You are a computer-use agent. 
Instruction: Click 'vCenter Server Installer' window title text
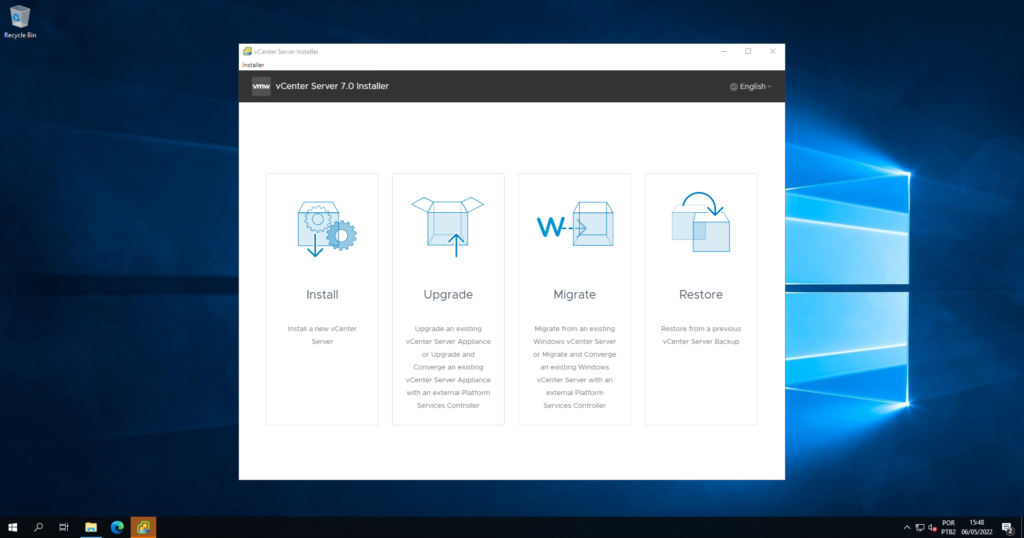tap(287, 52)
